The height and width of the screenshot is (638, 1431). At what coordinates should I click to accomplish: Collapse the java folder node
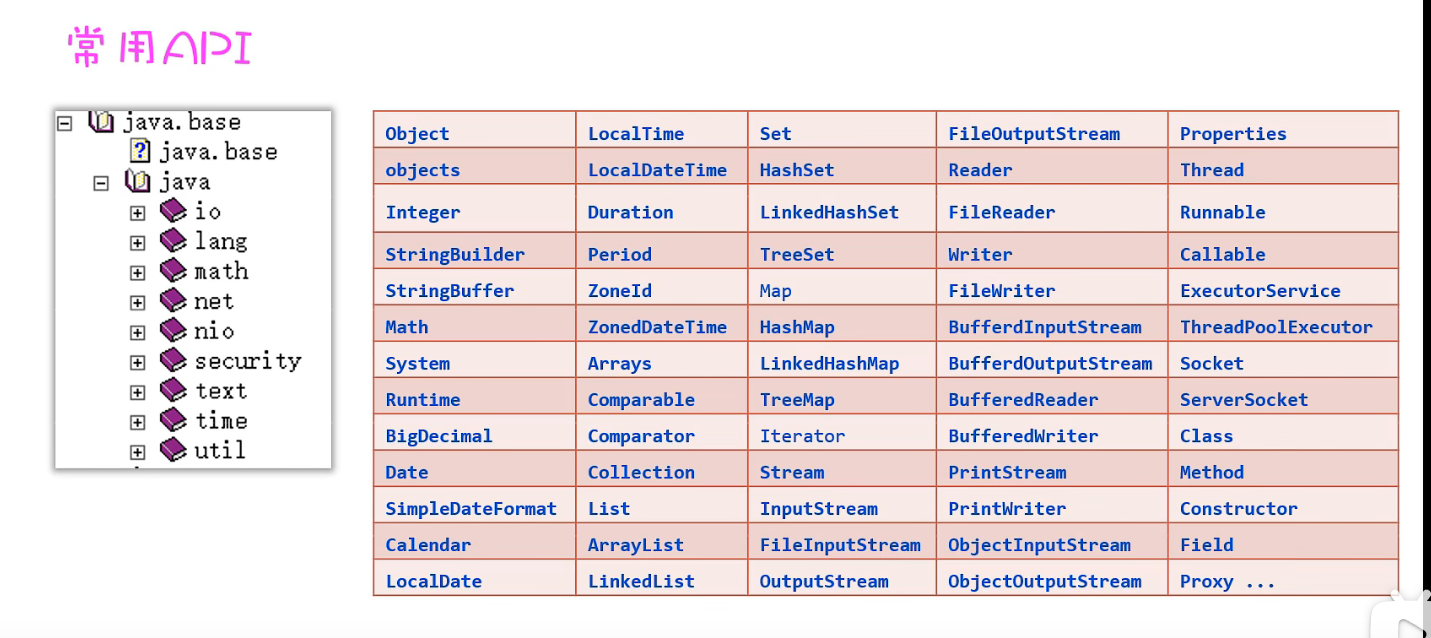tap(101, 183)
